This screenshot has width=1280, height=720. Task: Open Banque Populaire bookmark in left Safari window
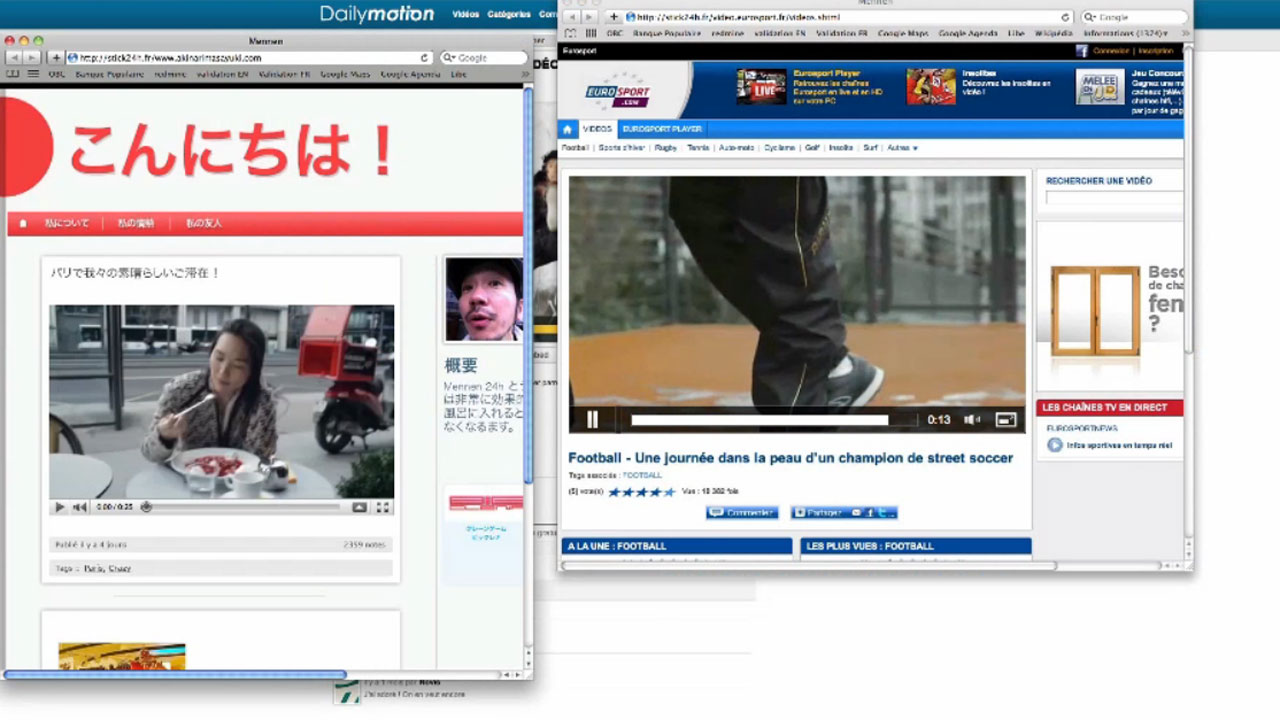(x=110, y=74)
